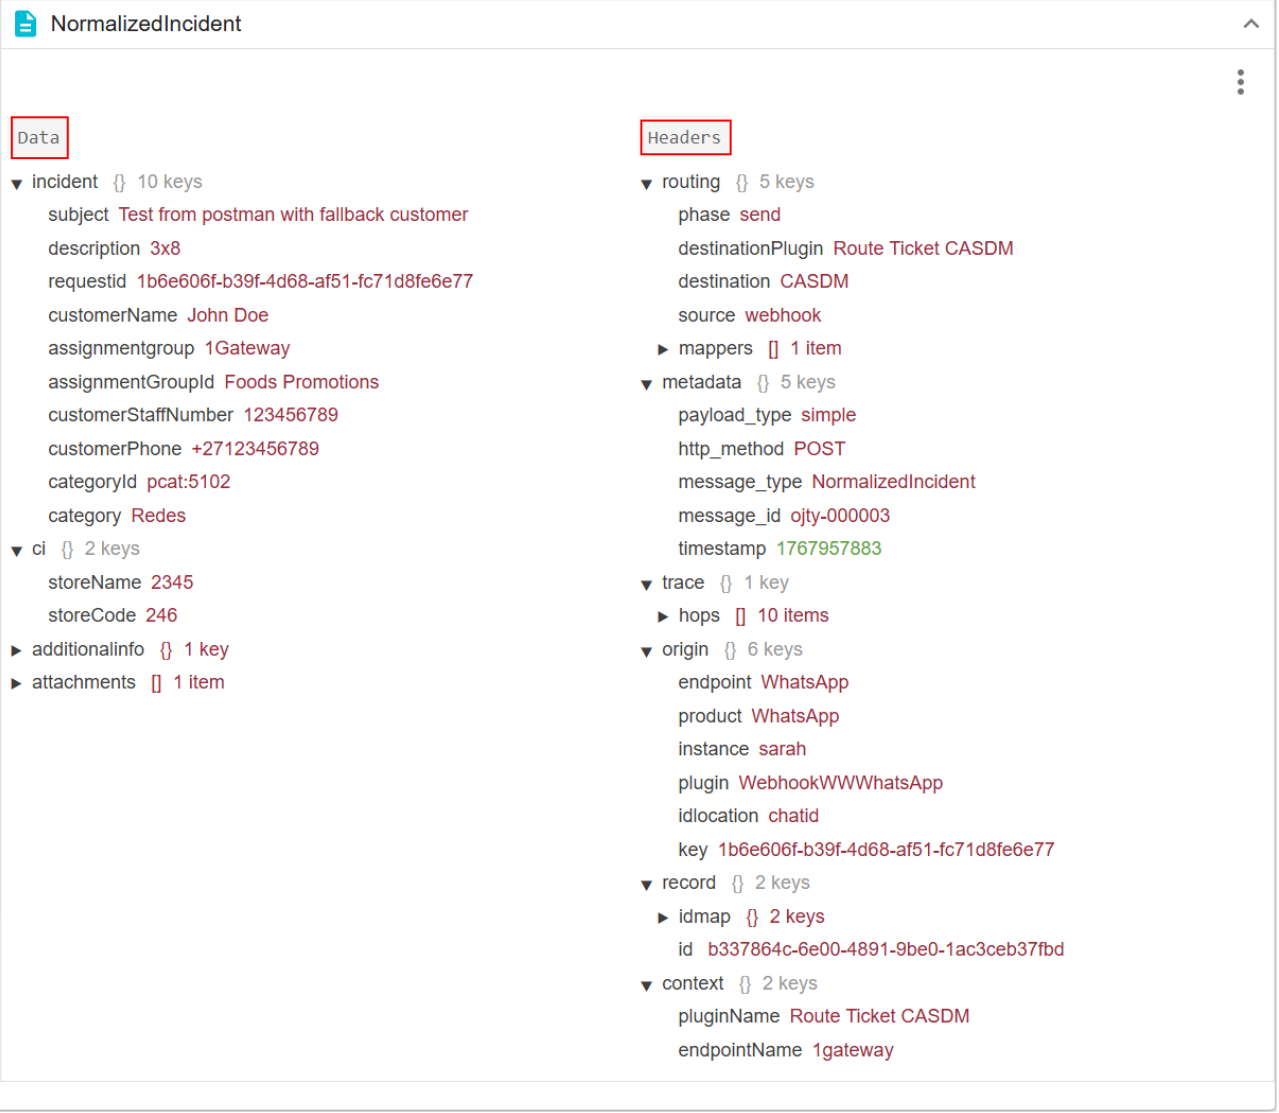Click the NormalizedIncident panel title

coord(146,24)
